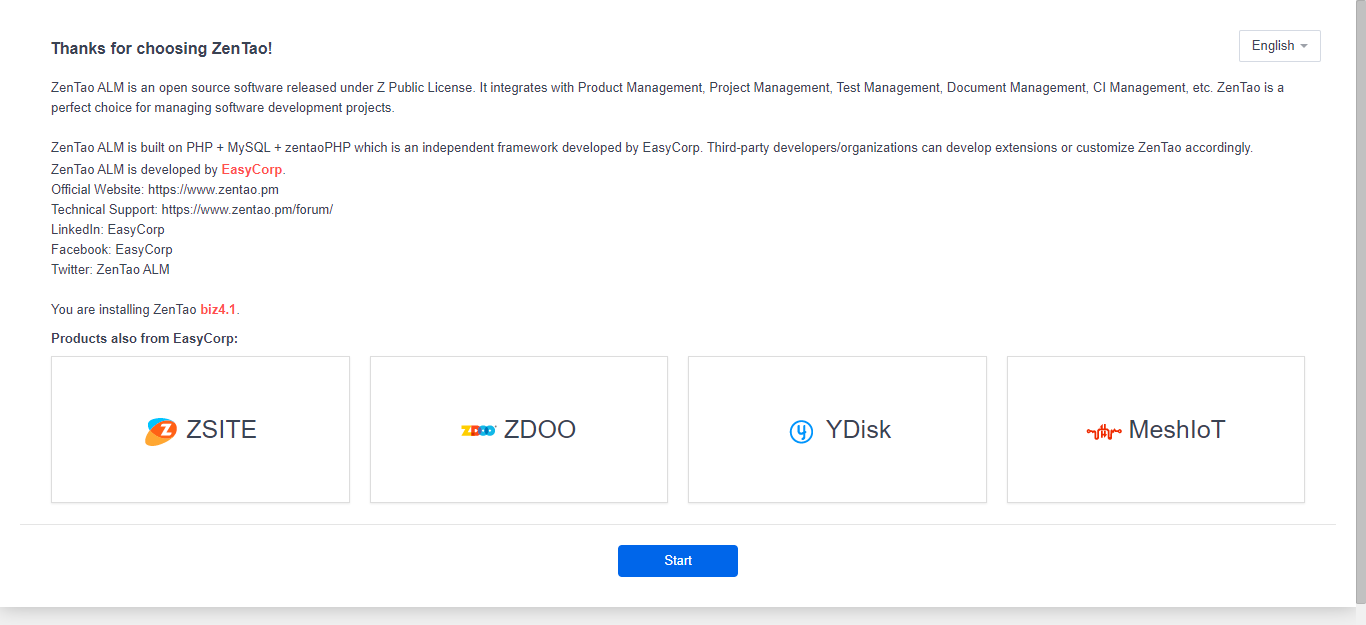Open the Twitter ZenTao ALM link
This screenshot has height=625, width=1366.
133,270
